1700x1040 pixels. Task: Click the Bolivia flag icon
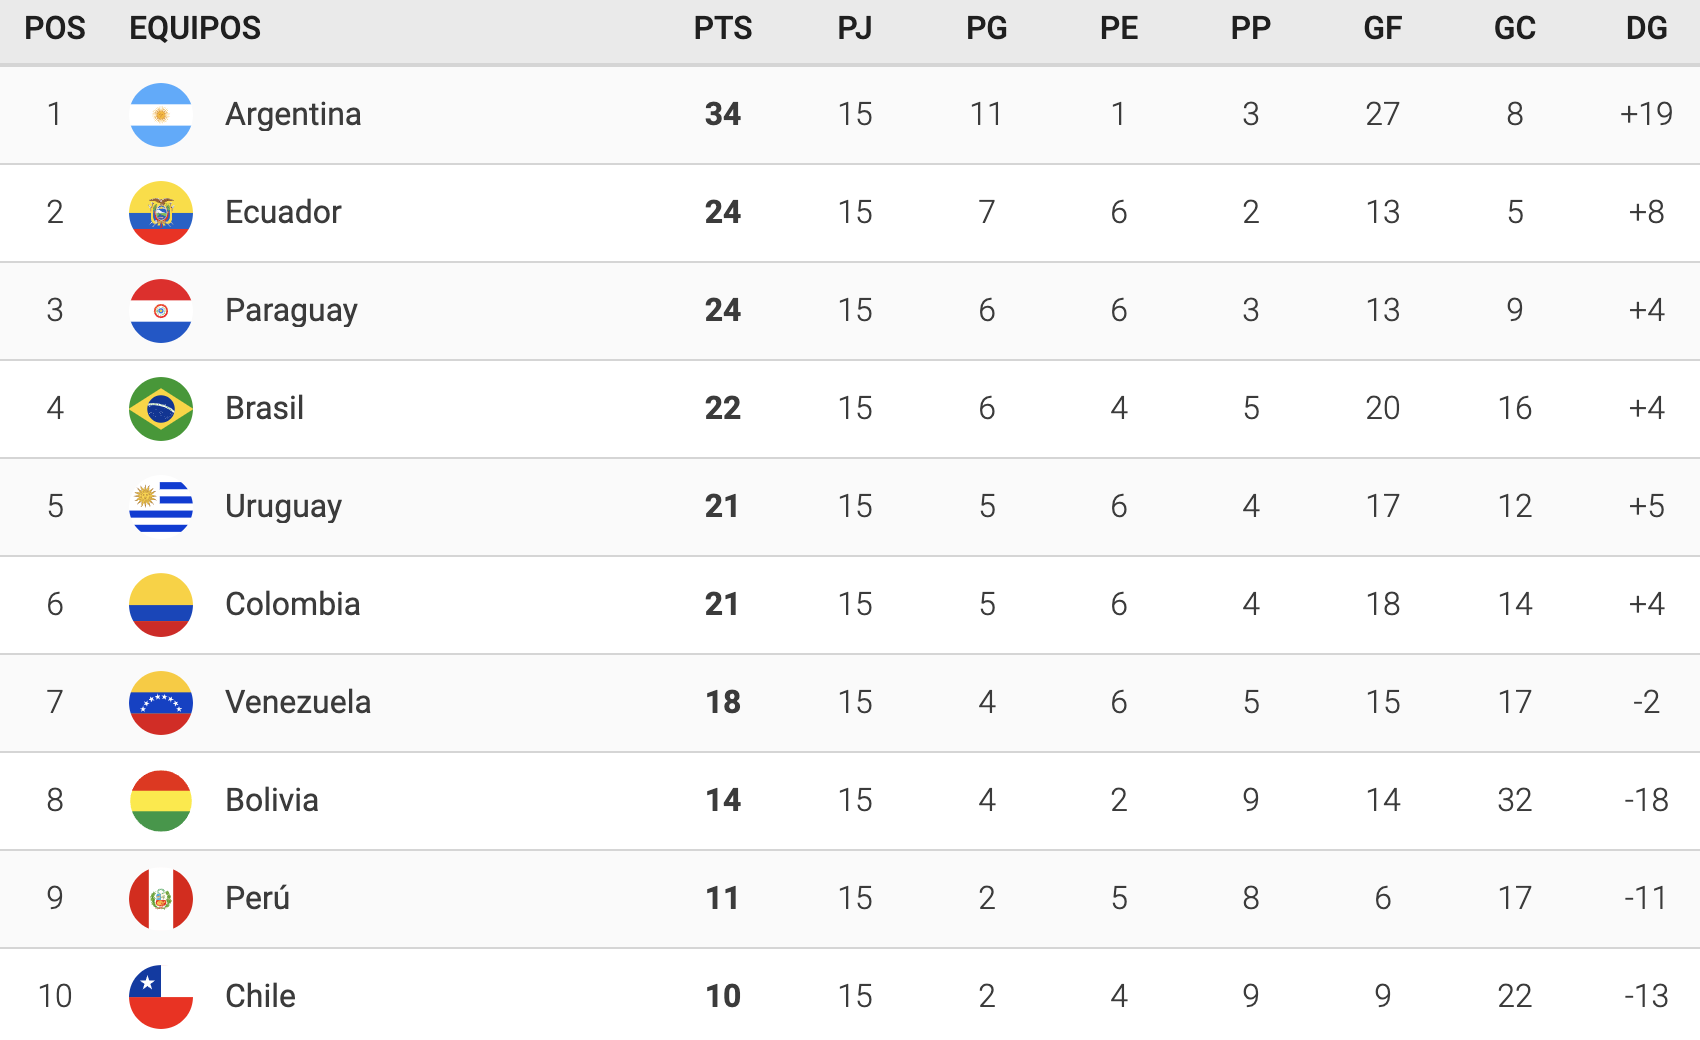[x=161, y=801]
